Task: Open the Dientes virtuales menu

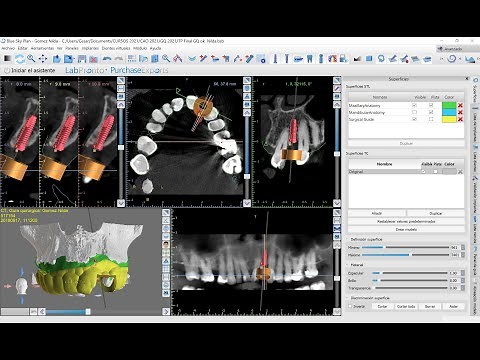Action: [x=116, y=48]
